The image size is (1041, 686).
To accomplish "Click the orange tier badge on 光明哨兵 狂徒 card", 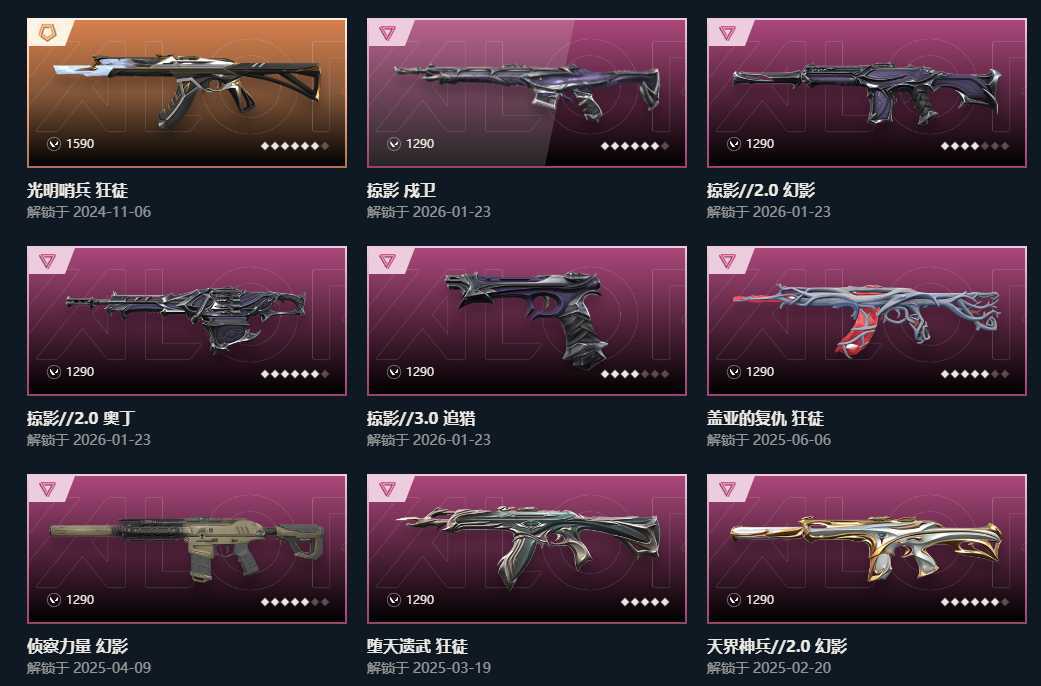I will 47,33.
